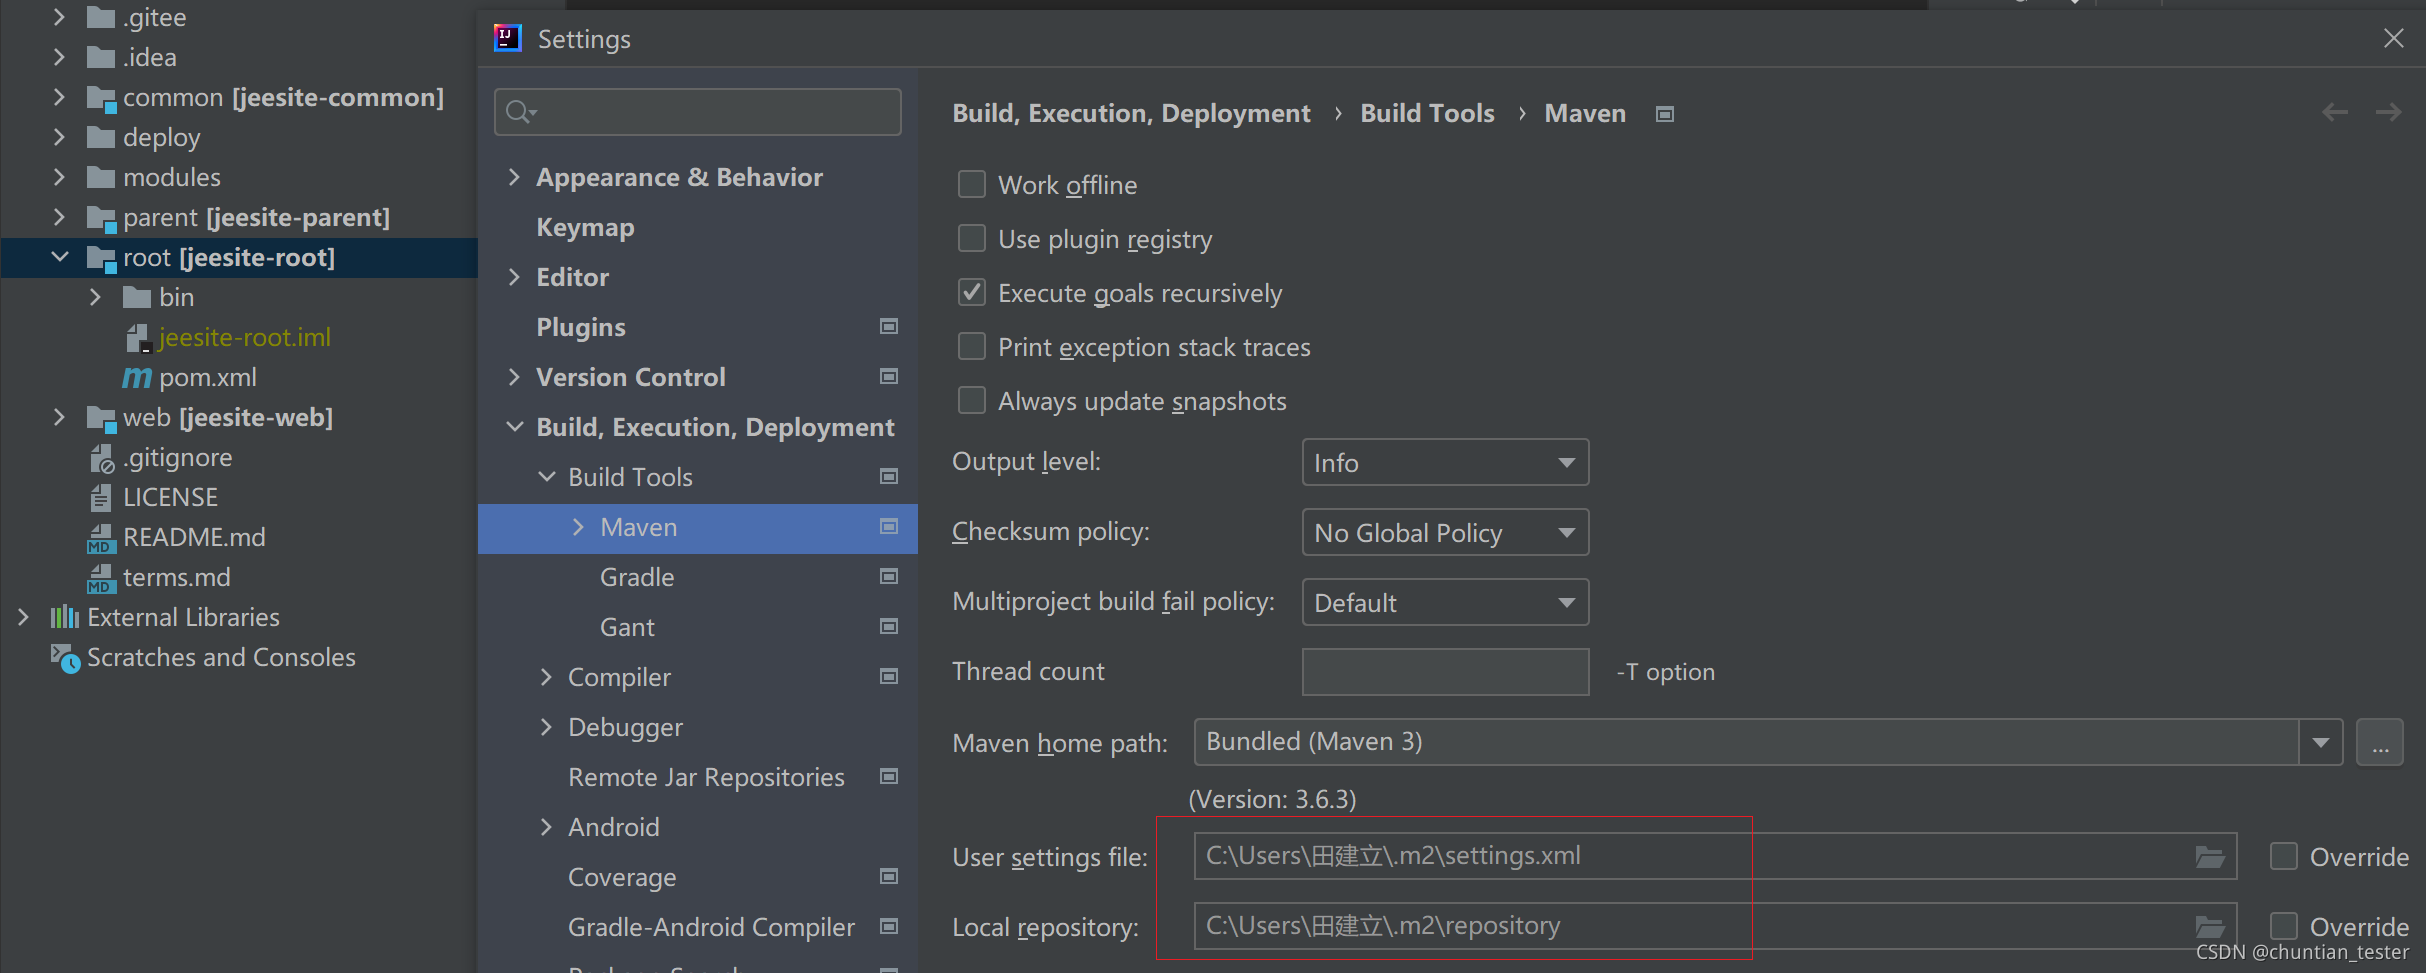The width and height of the screenshot is (2426, 973).
Task: Enable Use plugin registry checkbox
Action: (x=972, y=238)
